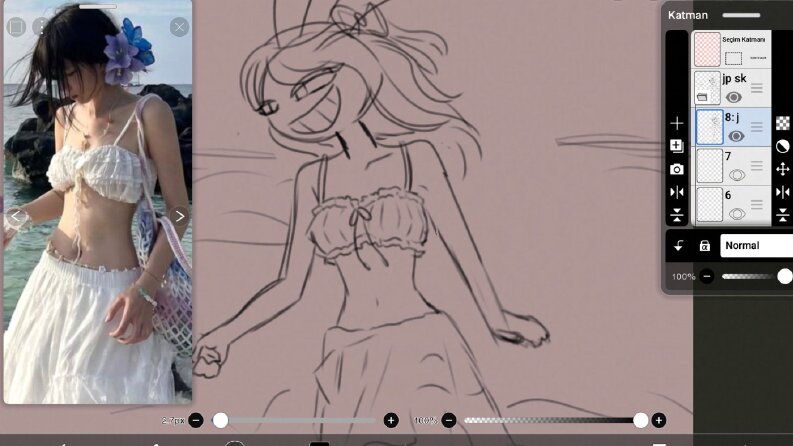This screenshot has height=446, width=793.
Task: Show the next reference image
Action: coord(180,216)
